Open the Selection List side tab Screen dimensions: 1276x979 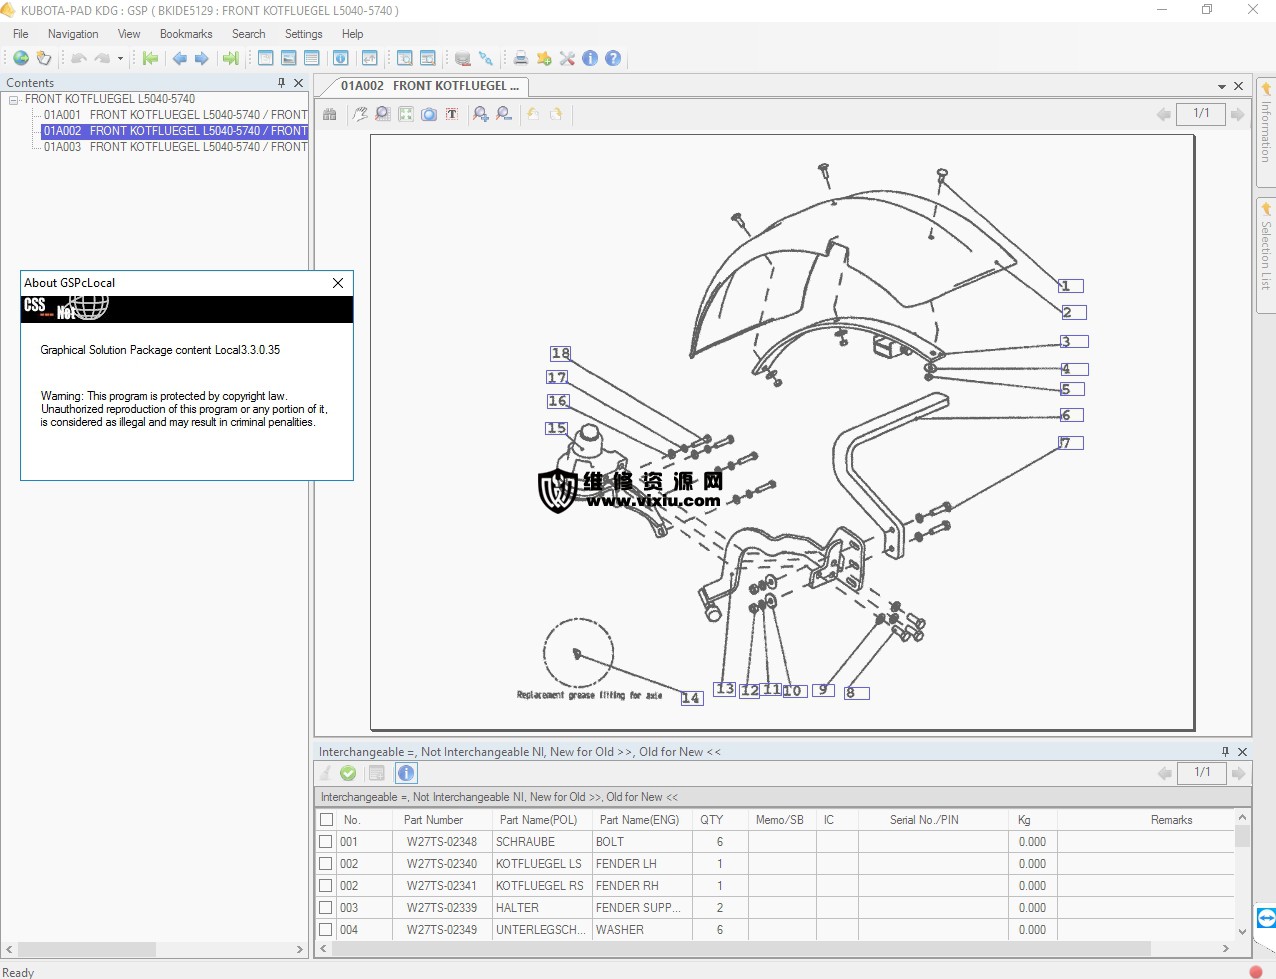(1266, 255)
